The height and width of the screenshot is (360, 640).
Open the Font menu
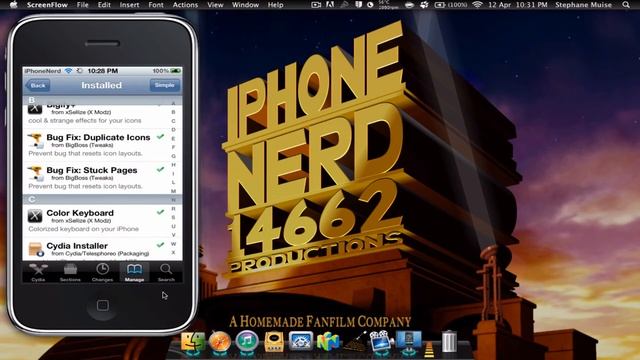[156, 5]
